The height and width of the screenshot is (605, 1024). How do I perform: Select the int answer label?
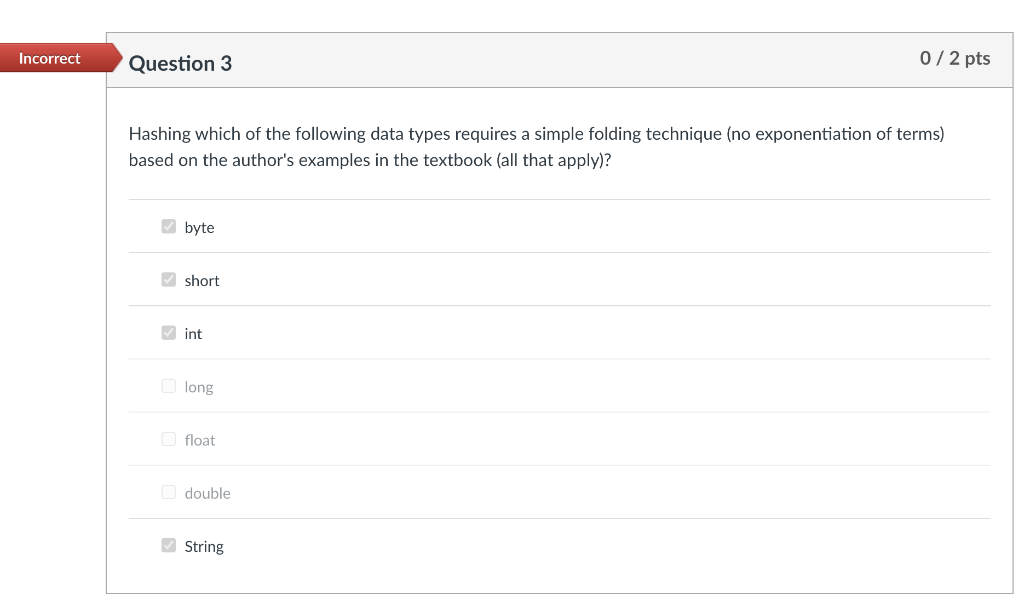pyautogui.click(x=193, y=333)
